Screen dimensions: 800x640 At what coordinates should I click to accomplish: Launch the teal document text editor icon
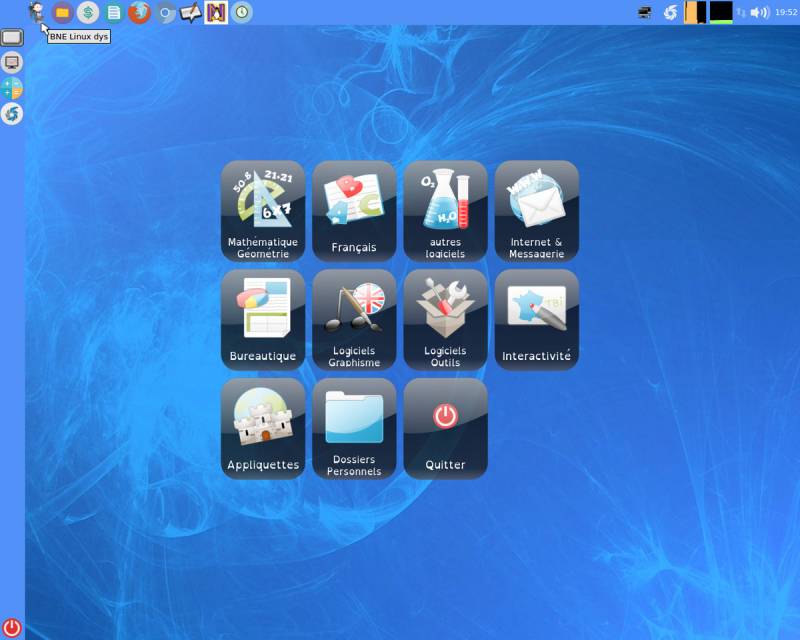click(x=114, y=12)
